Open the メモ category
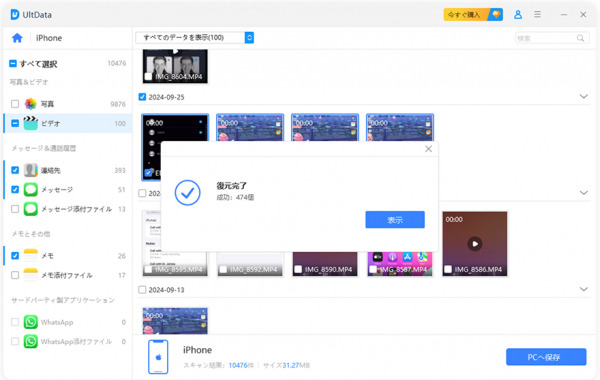600x380 pixels. 68,256
